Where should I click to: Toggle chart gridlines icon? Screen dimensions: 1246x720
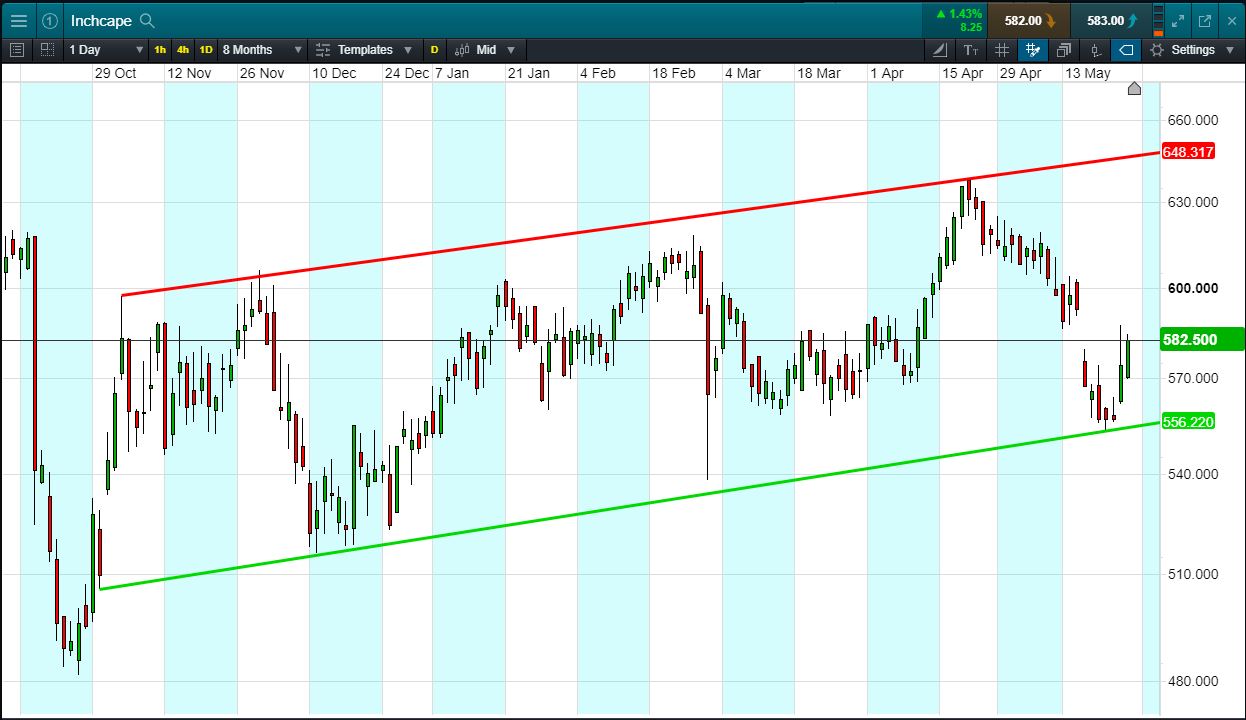click(x=1002, y=49)
